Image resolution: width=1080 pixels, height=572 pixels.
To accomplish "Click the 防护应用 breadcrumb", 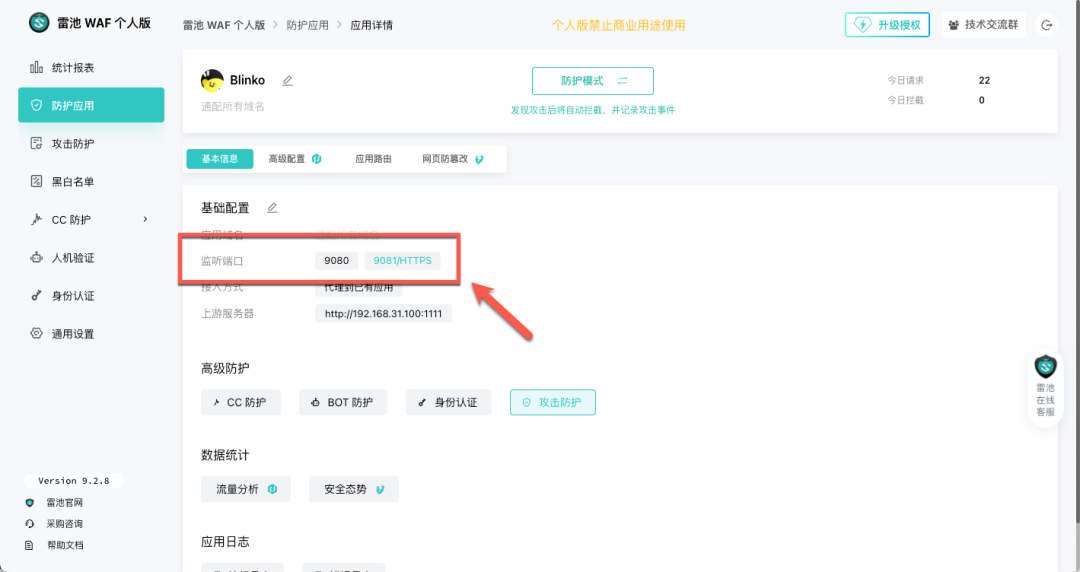I will coord(307,25).
